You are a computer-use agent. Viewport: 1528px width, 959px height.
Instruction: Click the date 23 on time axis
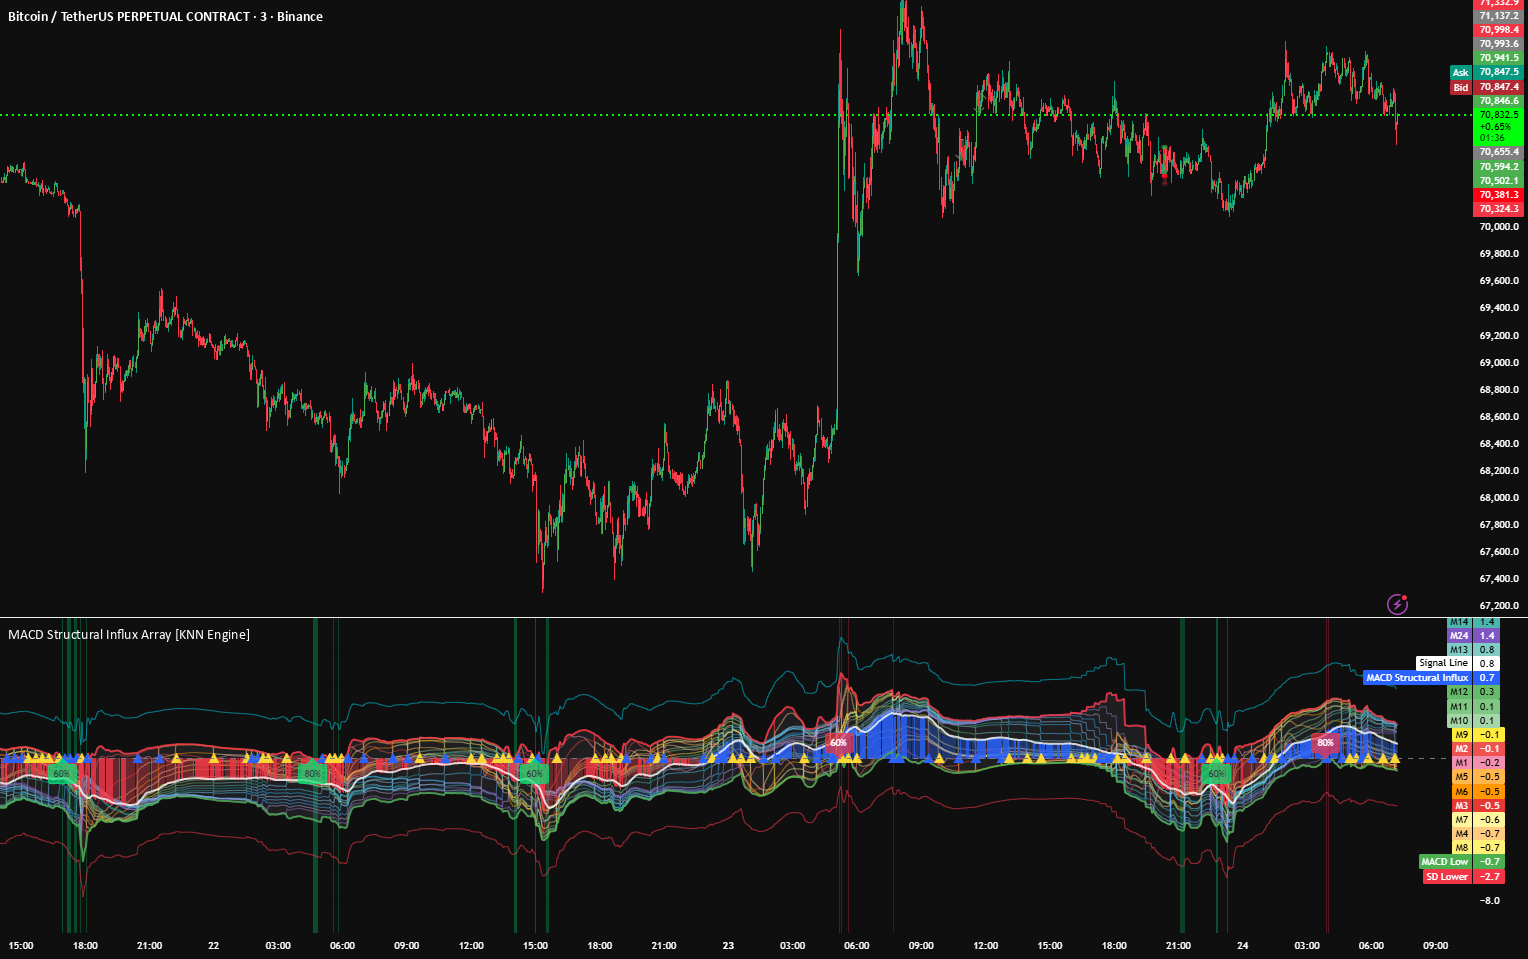(728, 945)
